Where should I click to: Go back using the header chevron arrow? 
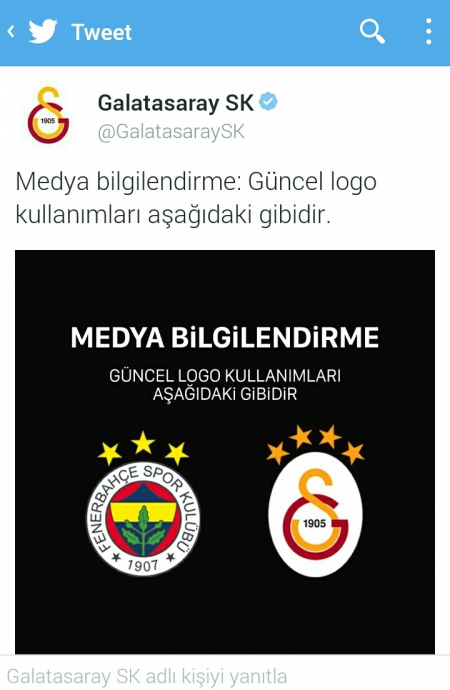(11, 32)
